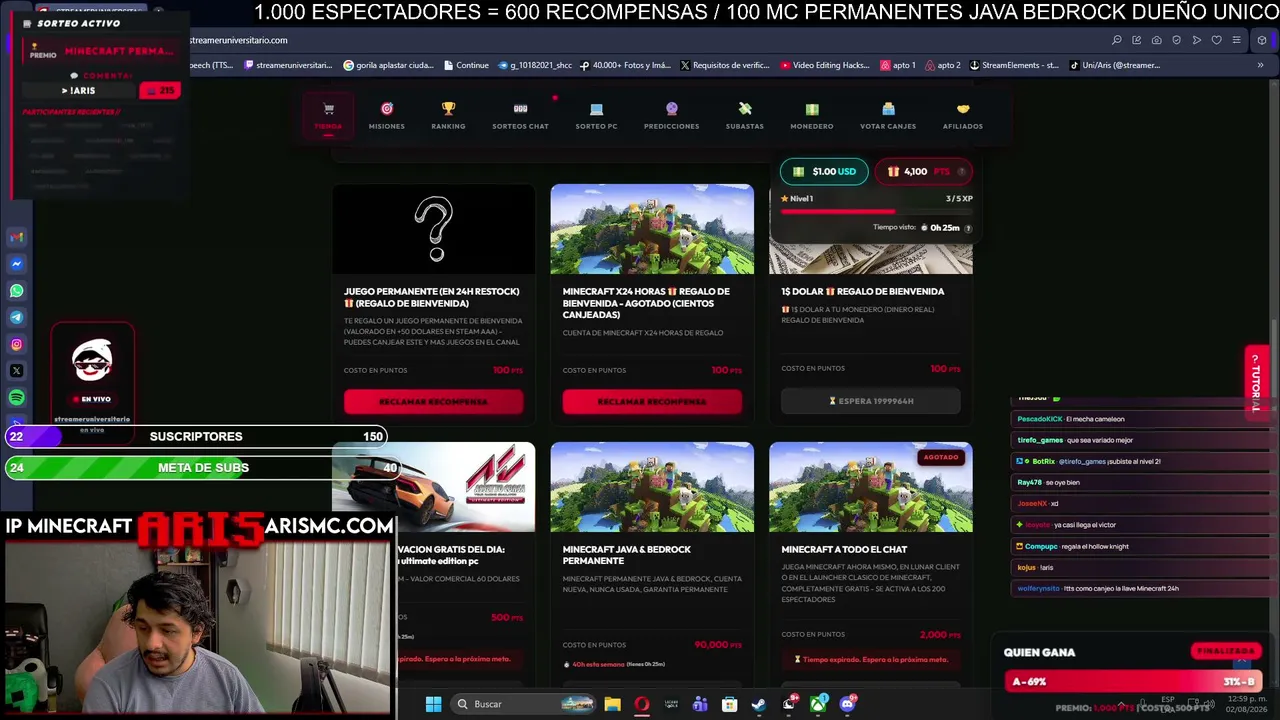Viewport: 1280px width, 720px height.
Task: Open the gorila aplastar ciuda bookmark
Action: 388,65
